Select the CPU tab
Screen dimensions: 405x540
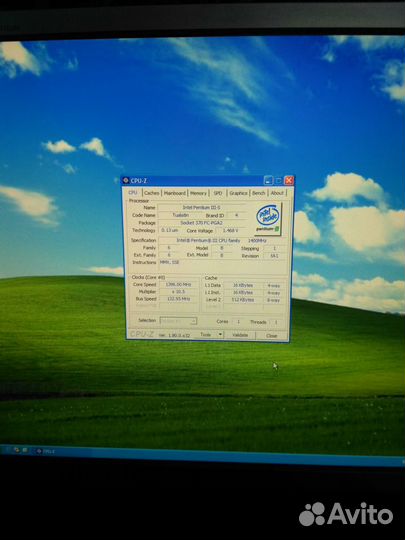(x=133, y=193)
